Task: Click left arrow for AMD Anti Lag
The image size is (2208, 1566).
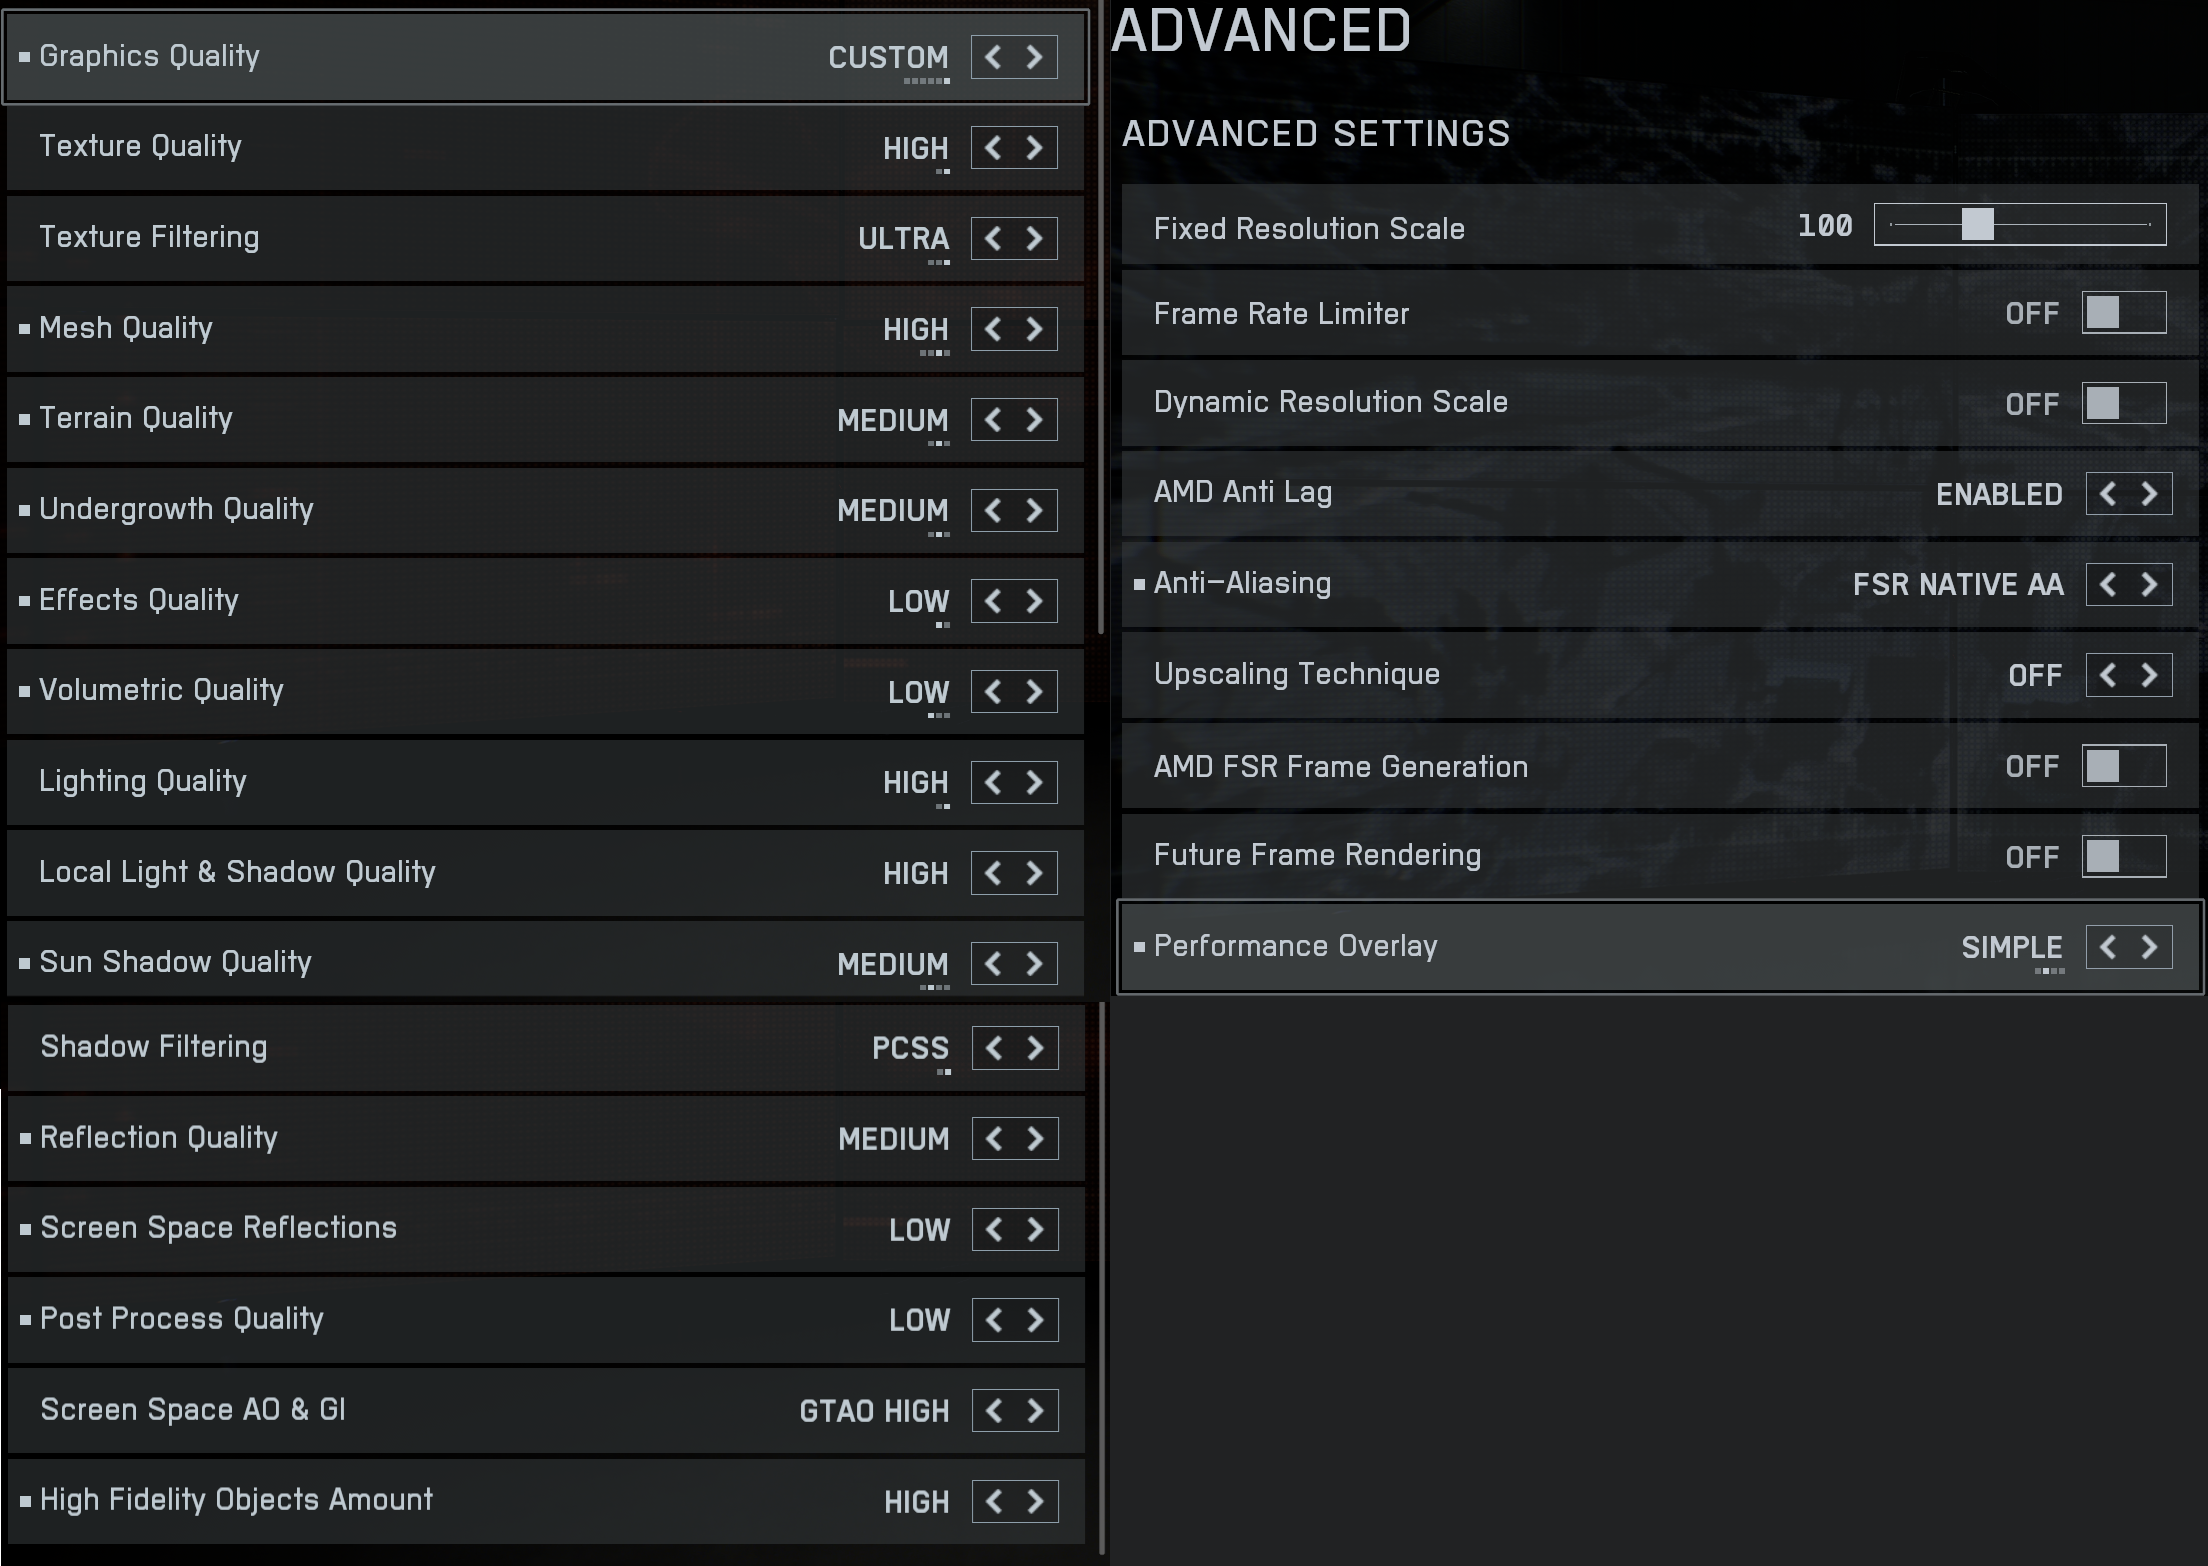Action: (2108, 494)
